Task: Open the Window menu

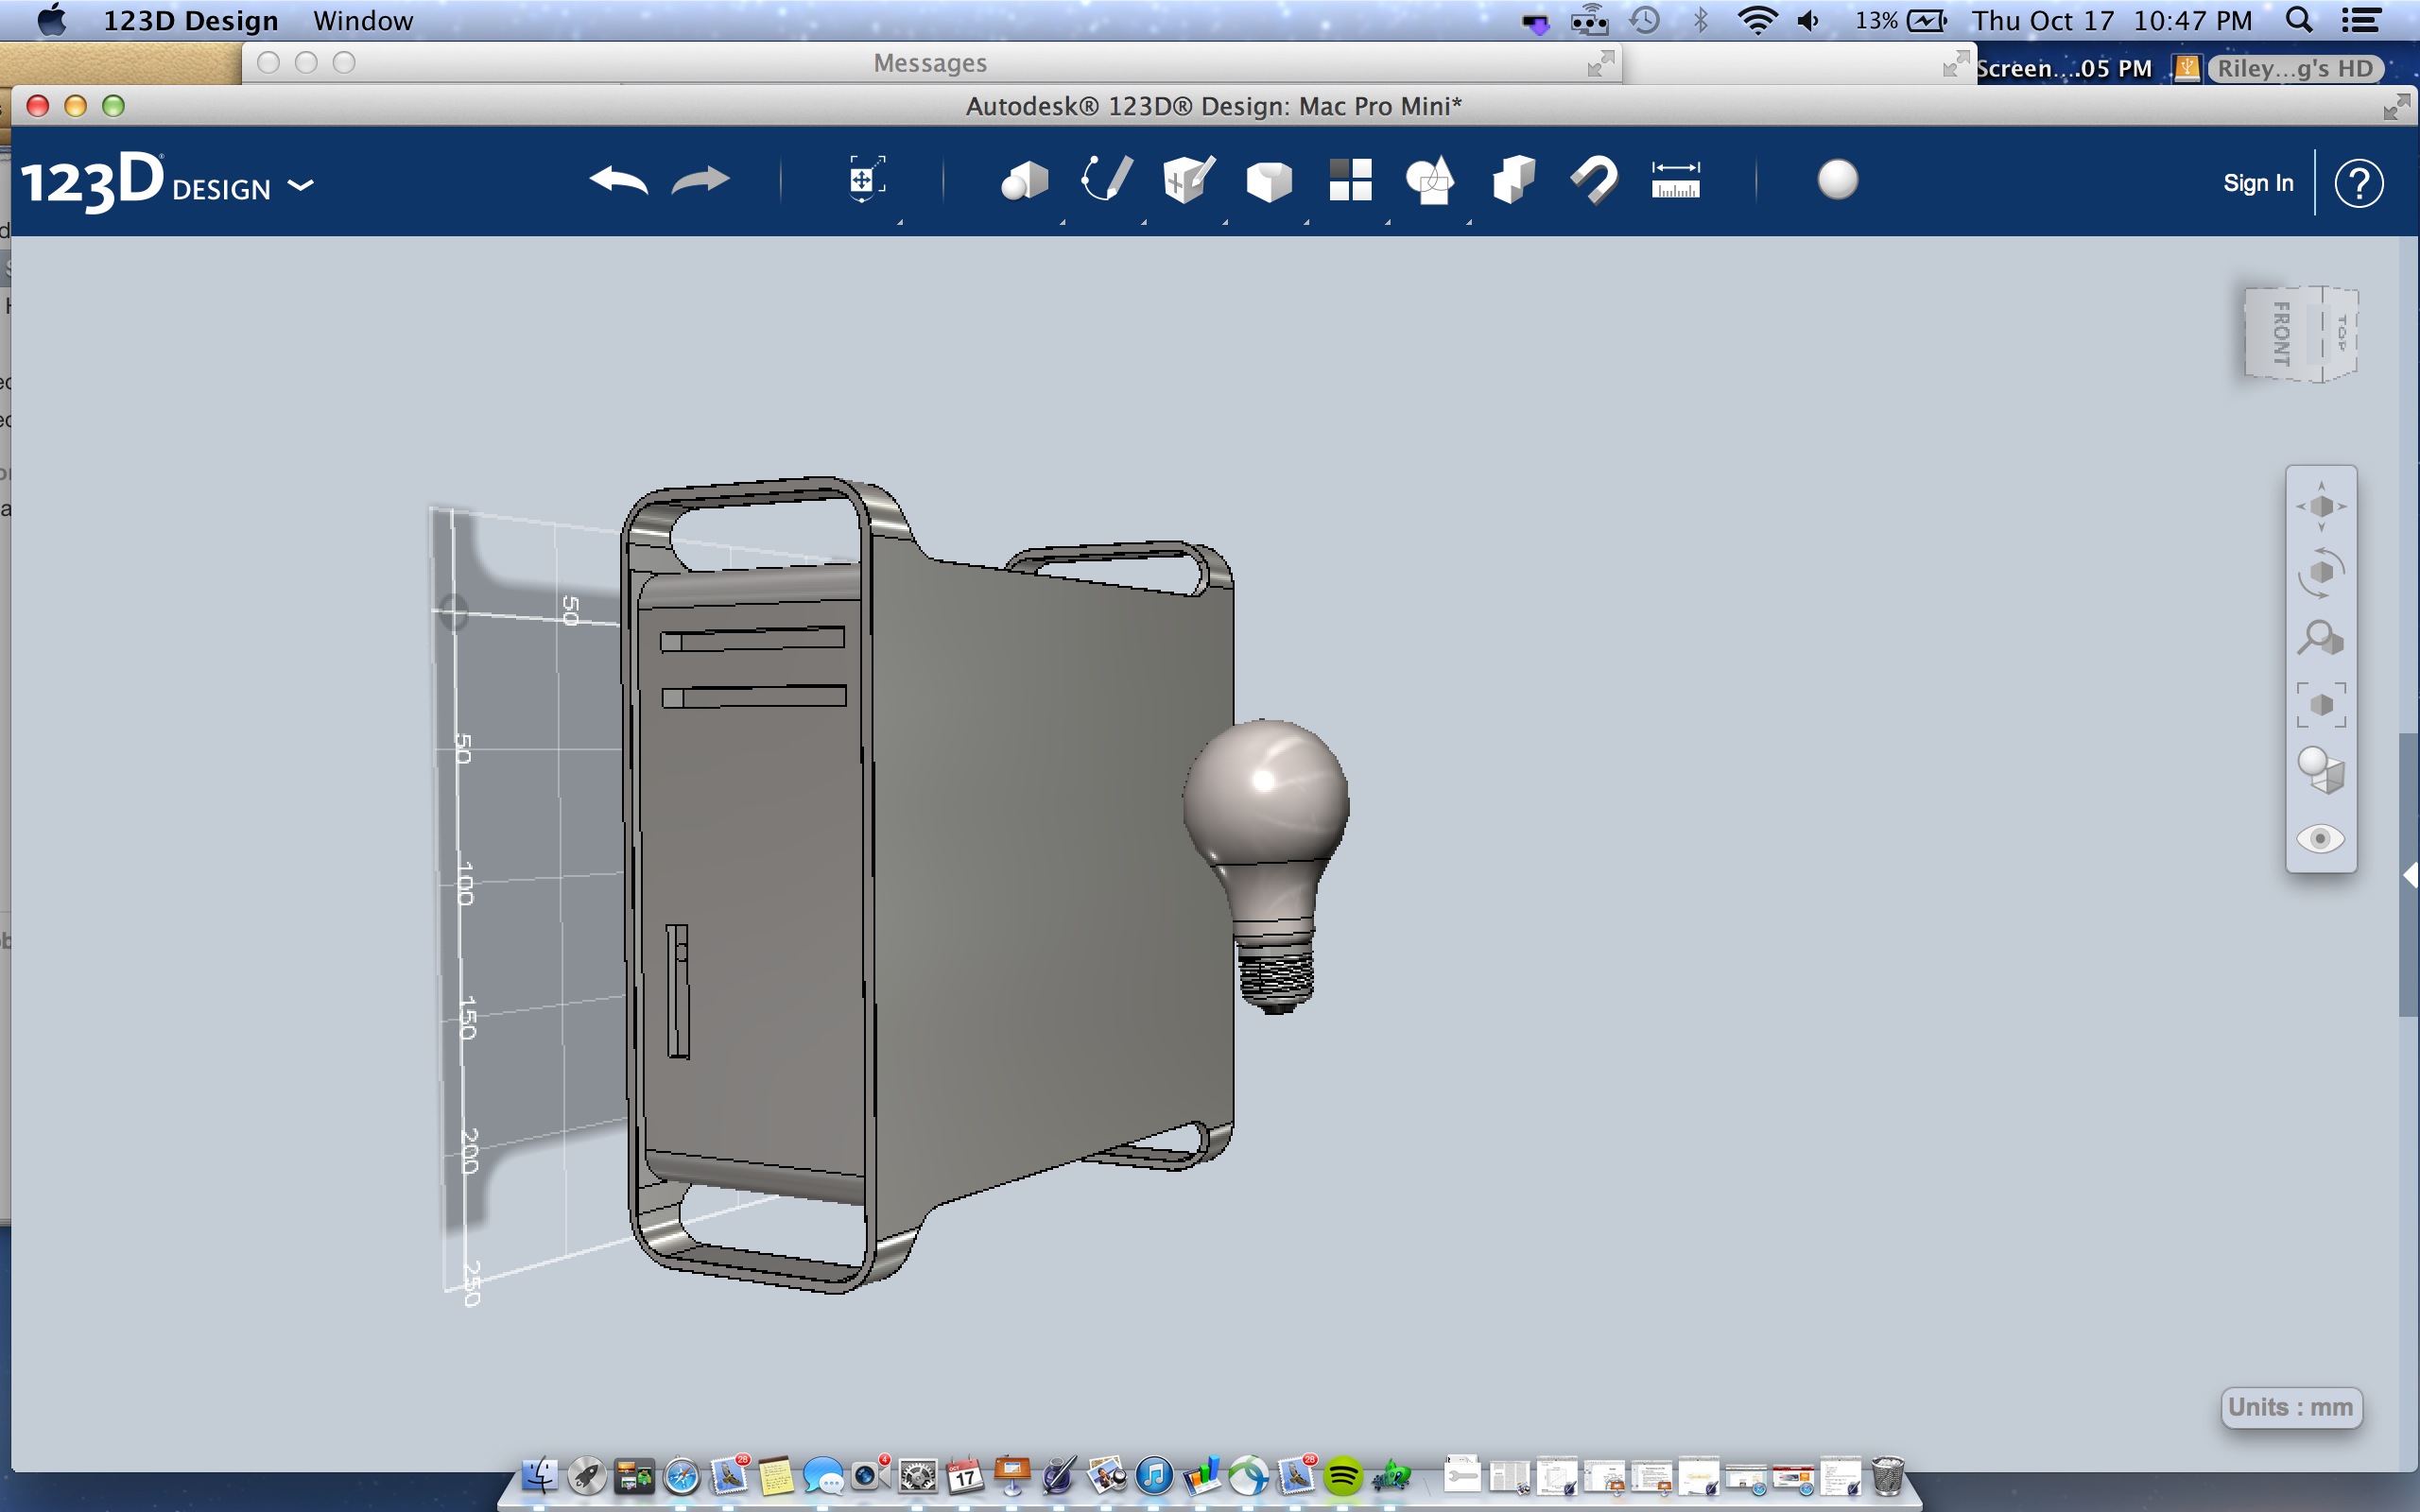Action: click(x=362, y=20)
